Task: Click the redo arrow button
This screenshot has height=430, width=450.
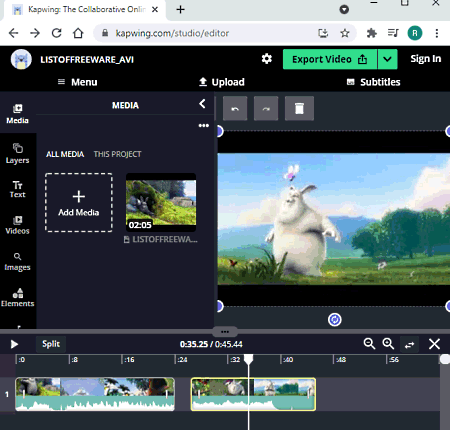Action: (x=266, y=108)
